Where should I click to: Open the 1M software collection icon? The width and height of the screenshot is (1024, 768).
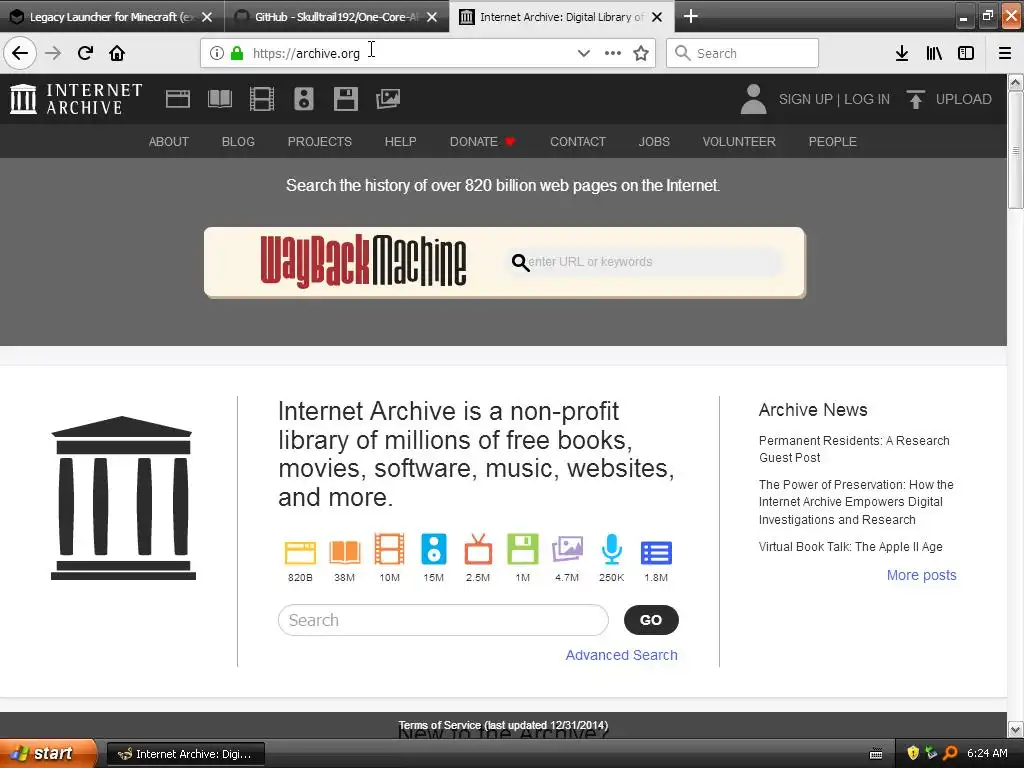522,549
